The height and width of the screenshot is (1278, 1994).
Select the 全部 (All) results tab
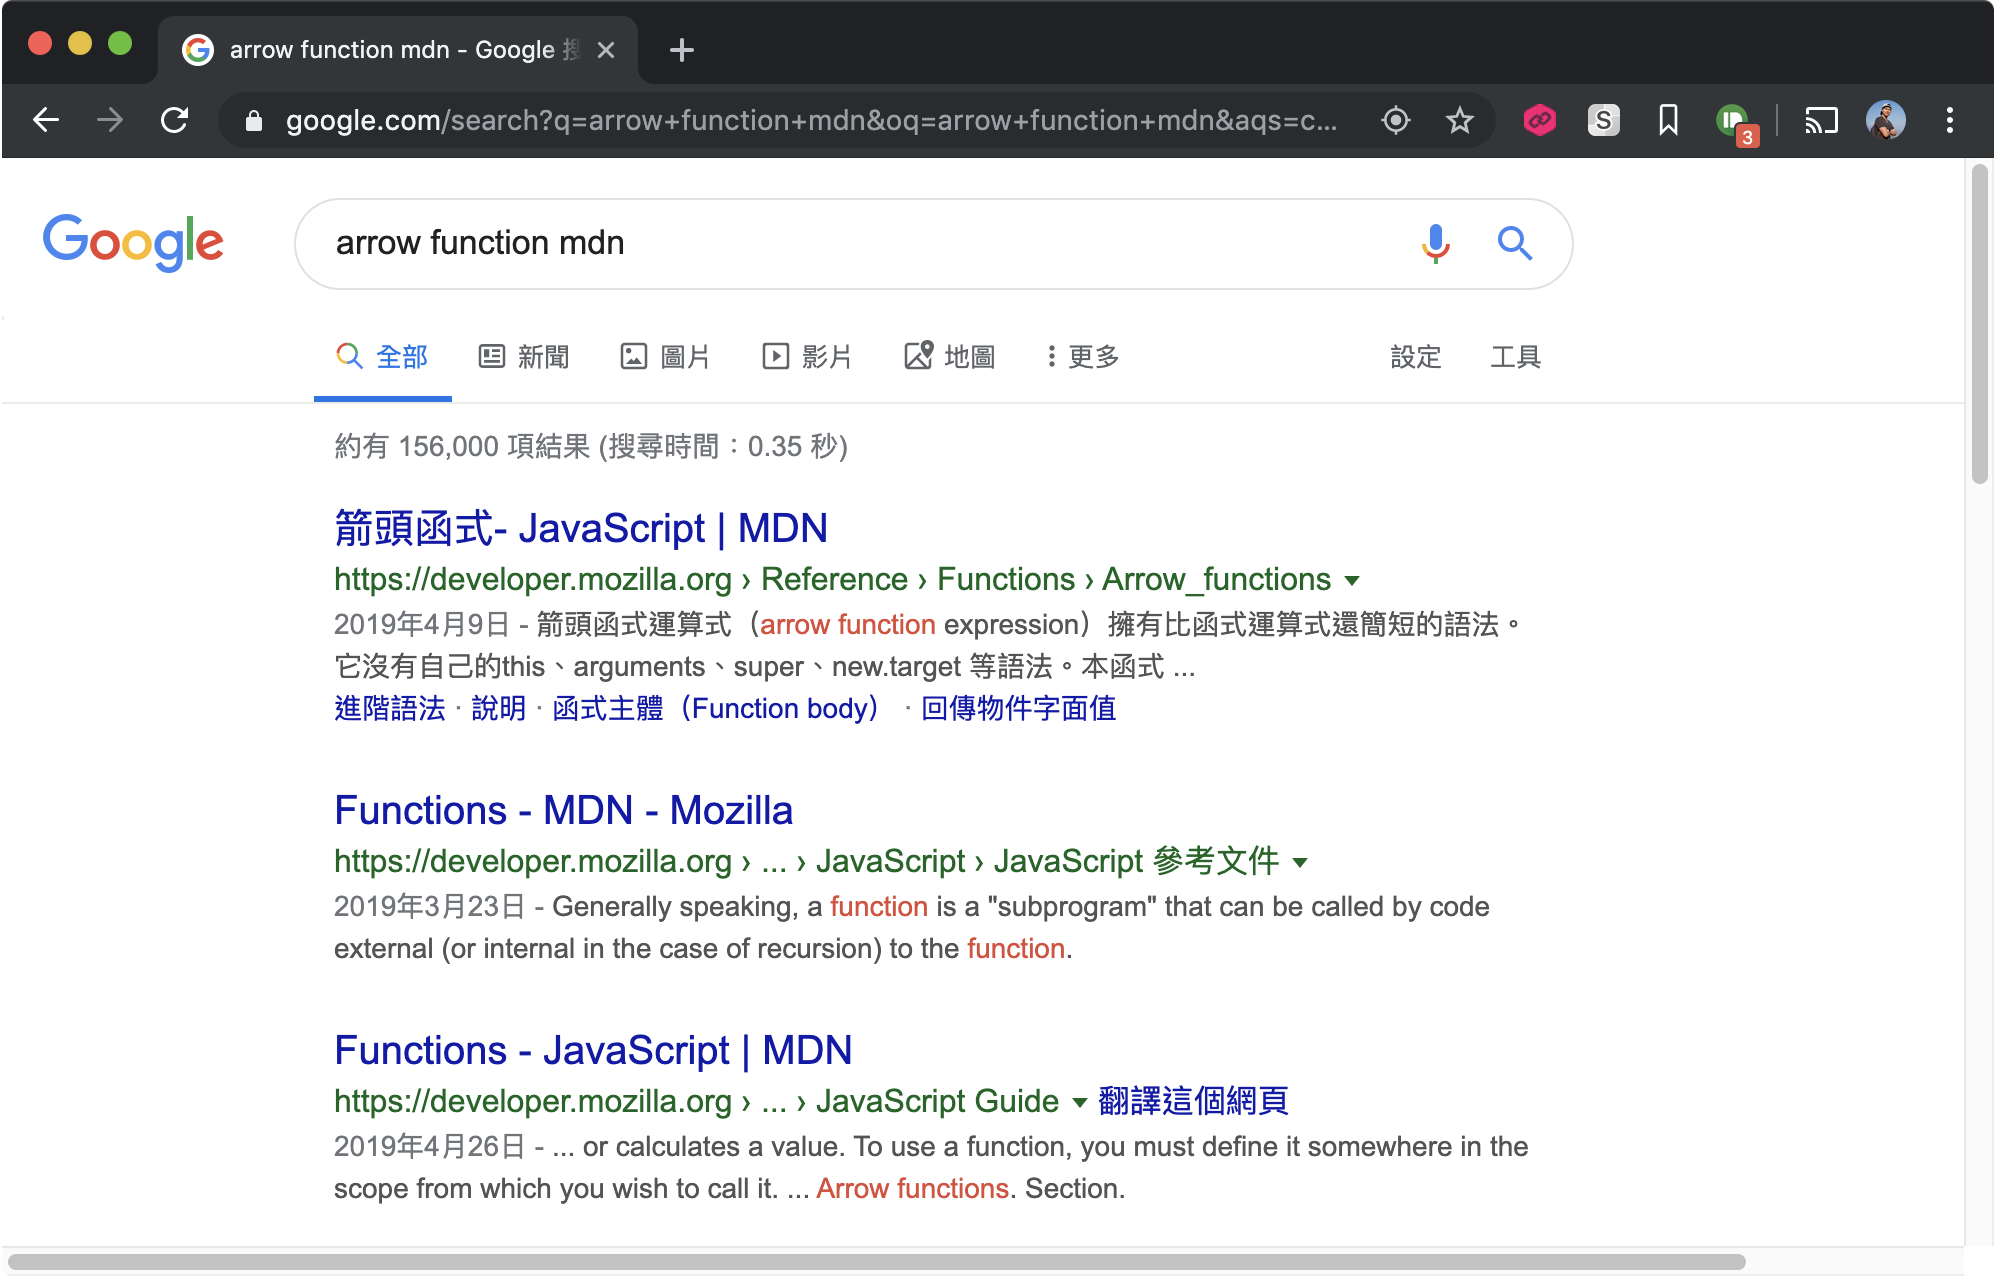tap(383, 357)
